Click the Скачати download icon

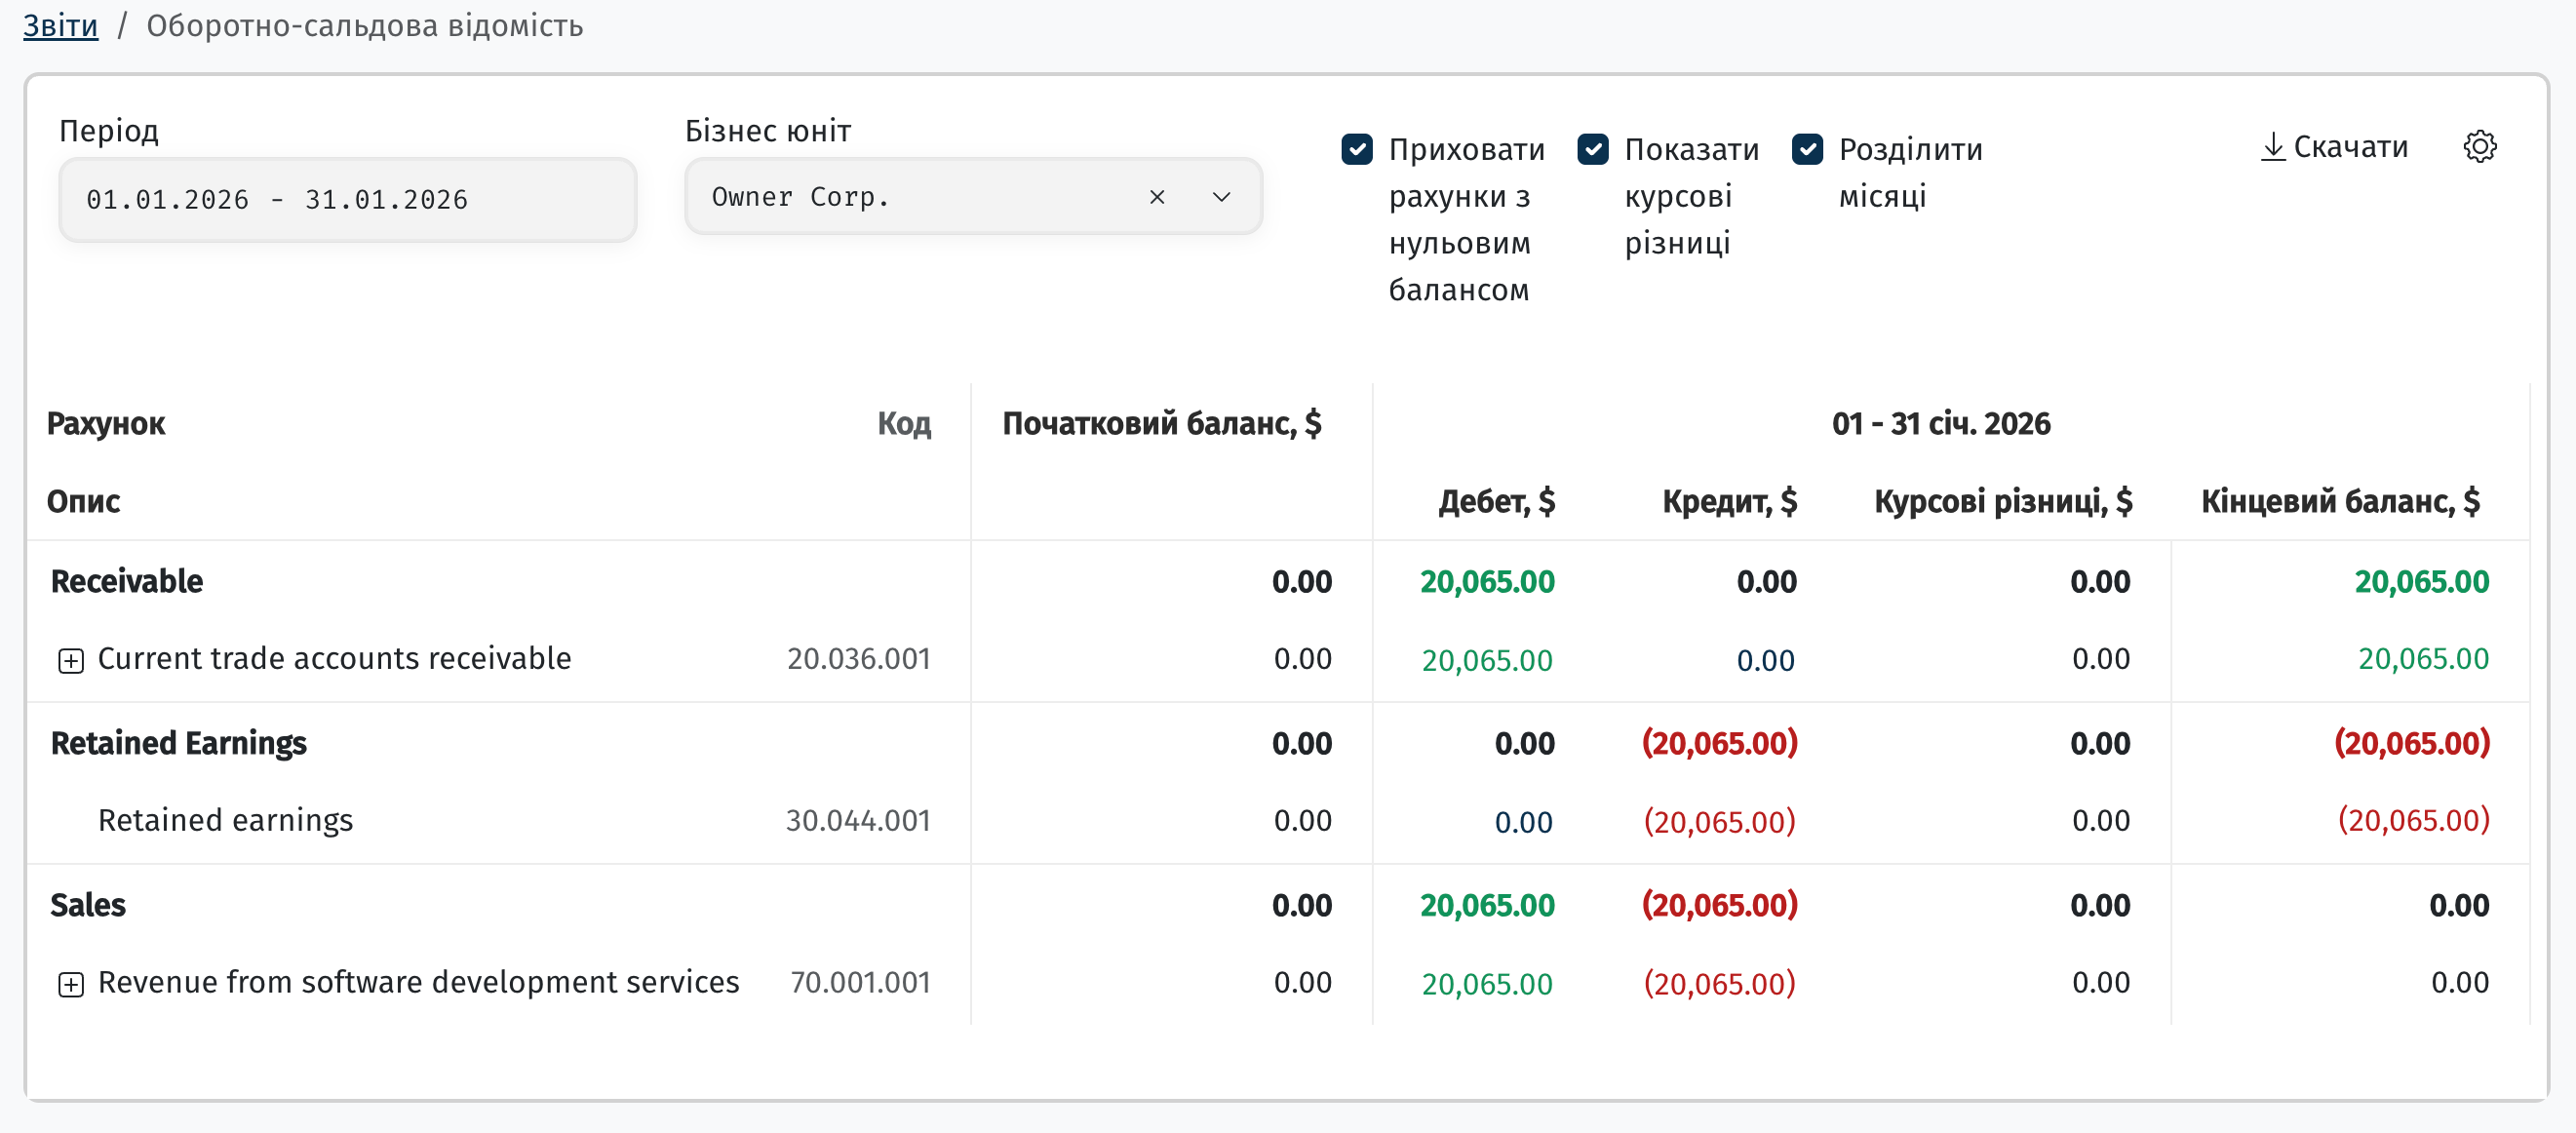coord(2272,147)
